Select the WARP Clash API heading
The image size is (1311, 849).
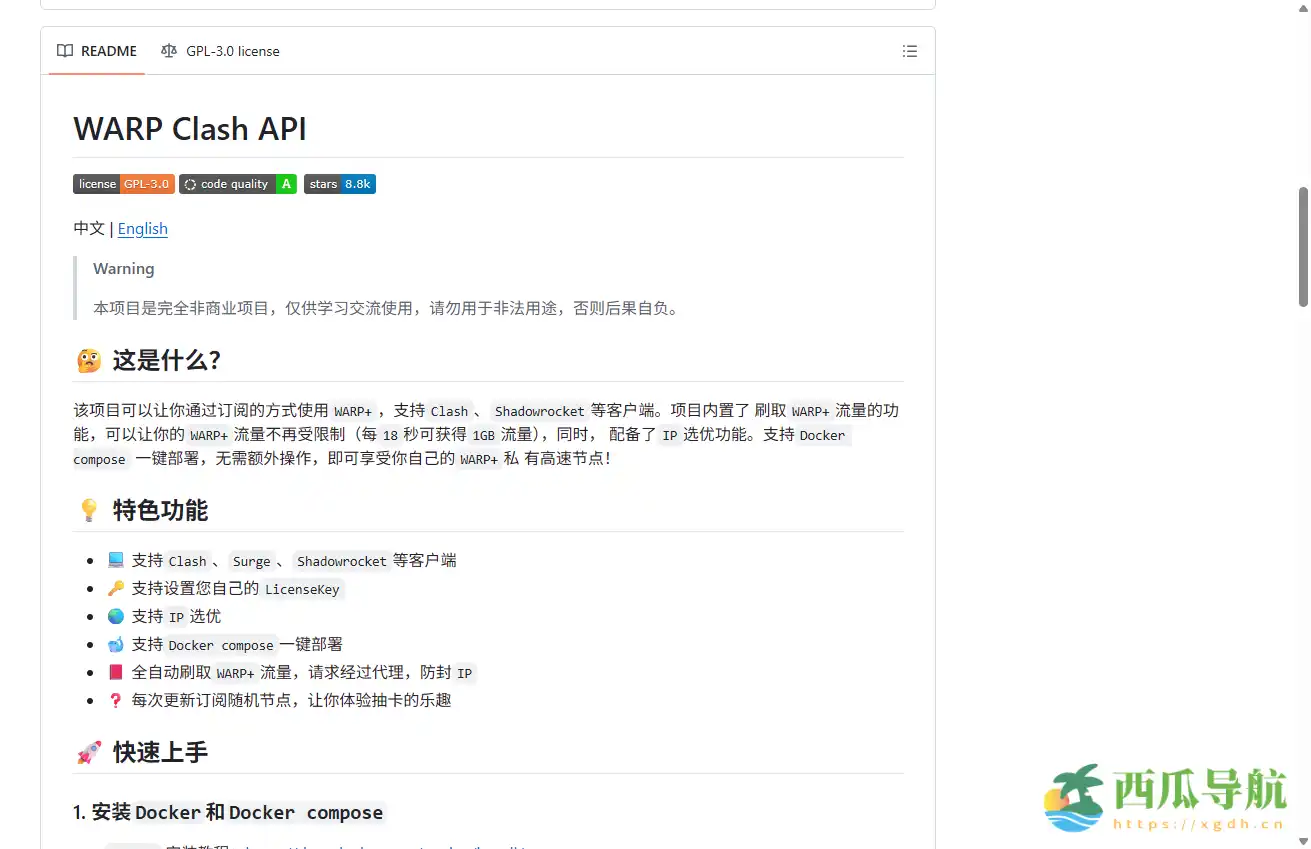tap(190, 128)
